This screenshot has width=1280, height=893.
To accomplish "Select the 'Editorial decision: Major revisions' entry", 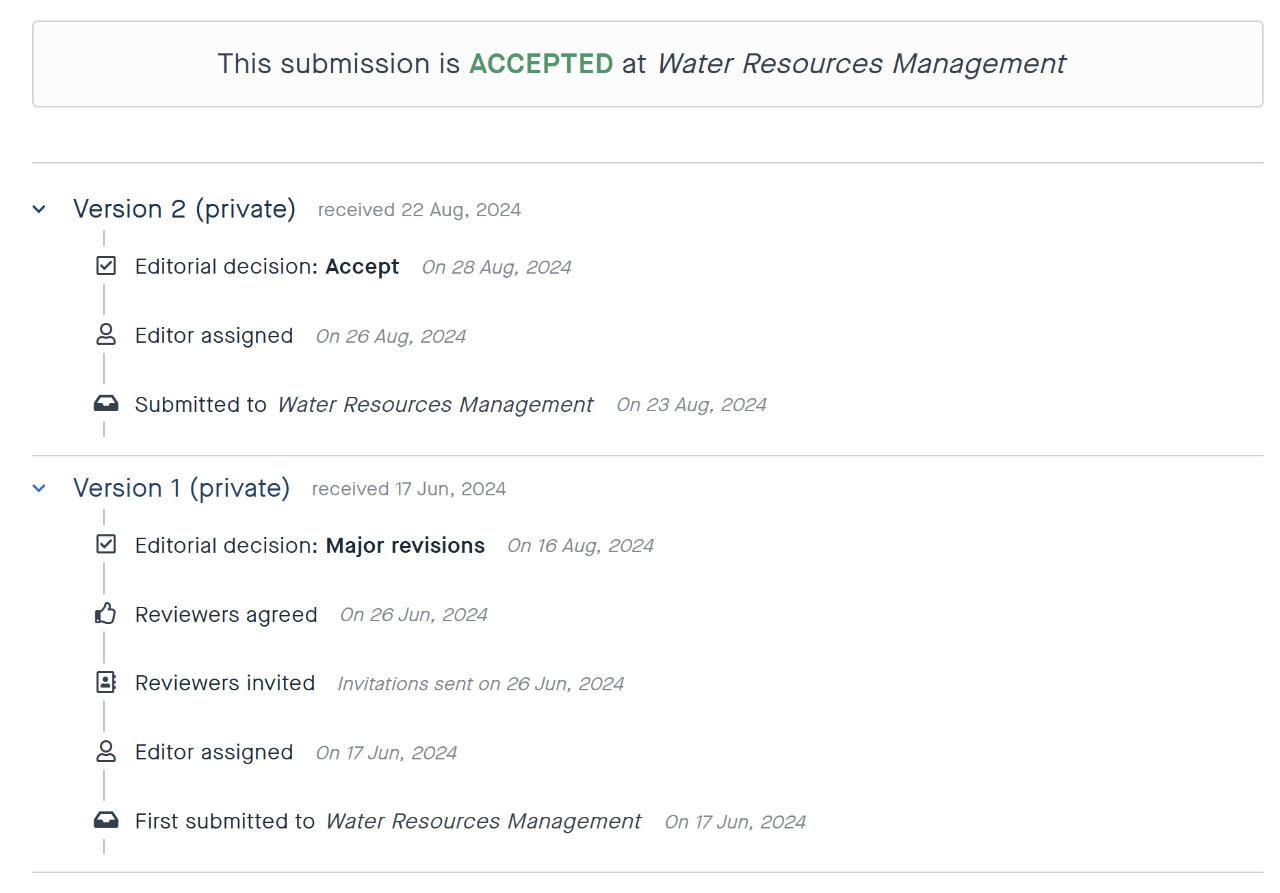I will click(310, 546).
